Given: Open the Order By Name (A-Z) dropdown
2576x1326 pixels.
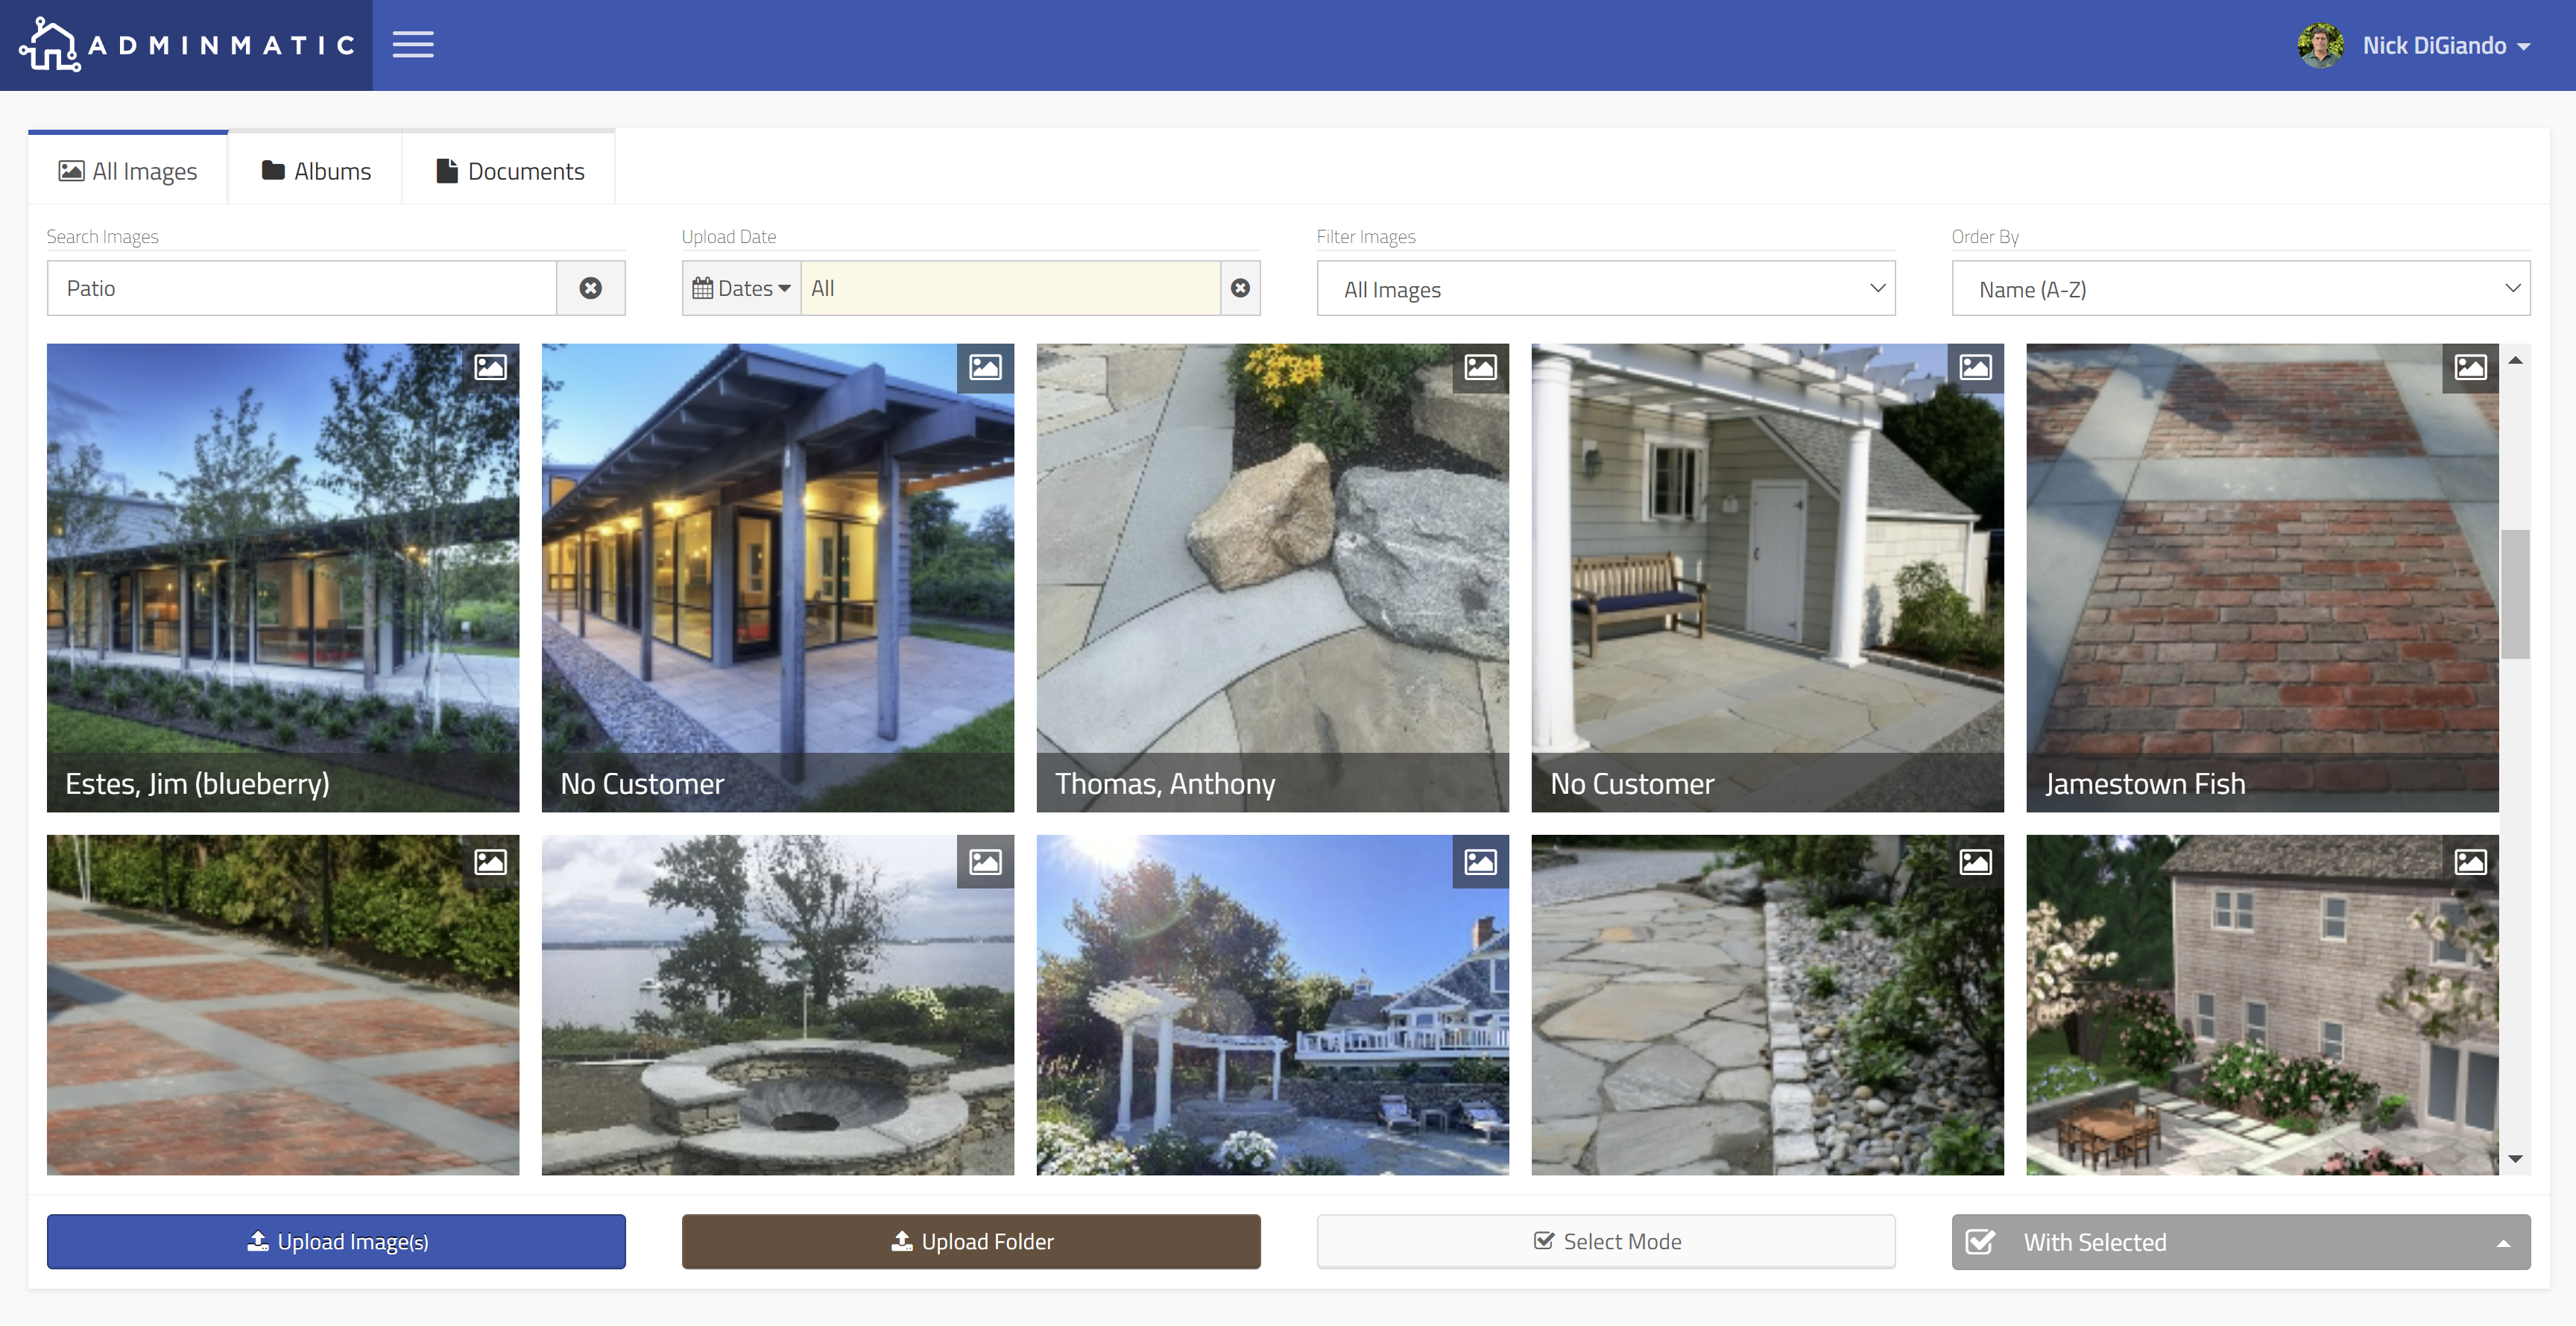Looking at the screenshot, I should coord(2241,289).
